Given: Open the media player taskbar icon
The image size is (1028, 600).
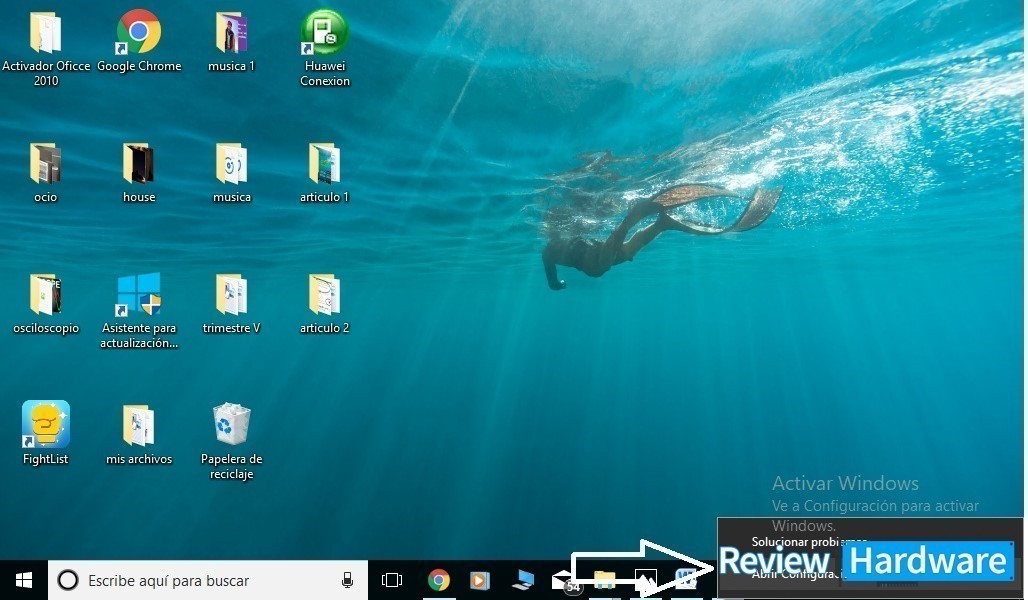Looking at the screenshot, I should tap(479, 580).
